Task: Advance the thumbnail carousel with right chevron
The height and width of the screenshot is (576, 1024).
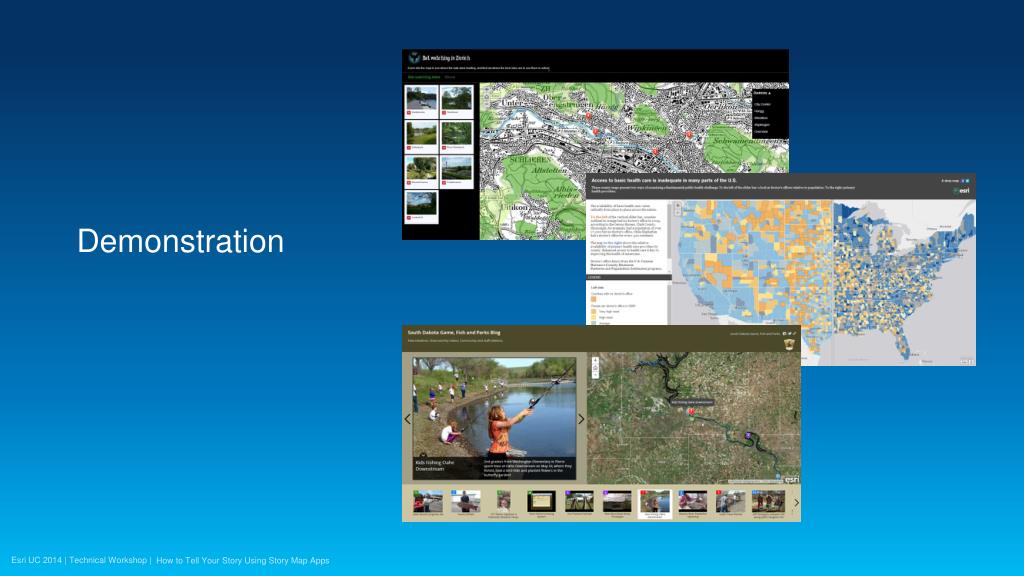Action: pyautogui.click(x=796, y=502)
